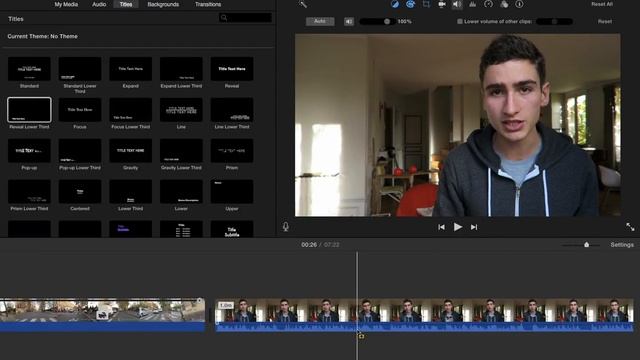Screen dimensions: 640x360
Task: Select the Reveal Lower Third title
Action: [x=29, y=110]
